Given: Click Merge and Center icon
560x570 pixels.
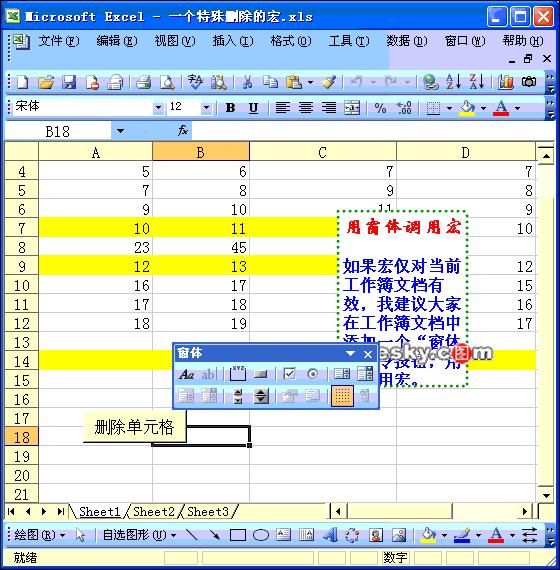Looking at the screenshot, I should (352, 108).
